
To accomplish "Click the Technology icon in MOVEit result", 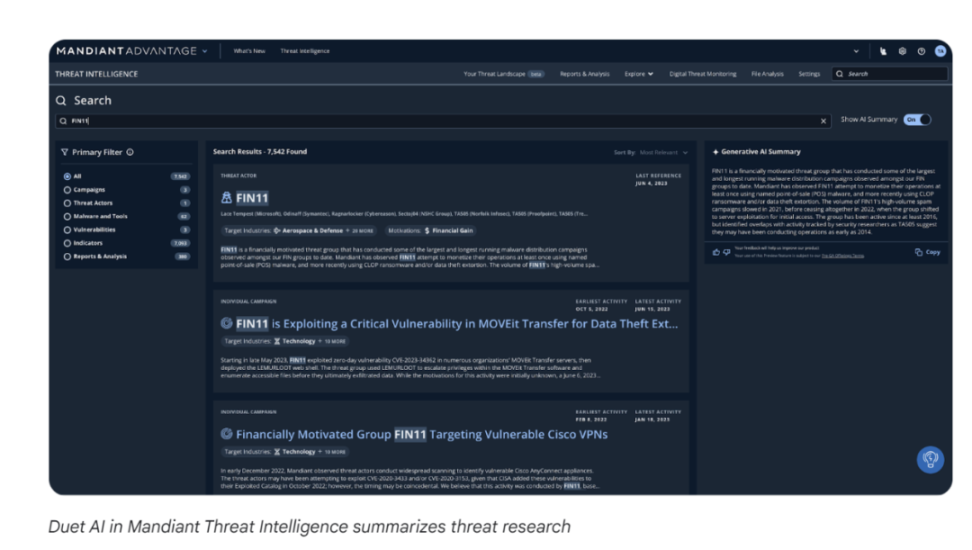I will tap(277, 341).
